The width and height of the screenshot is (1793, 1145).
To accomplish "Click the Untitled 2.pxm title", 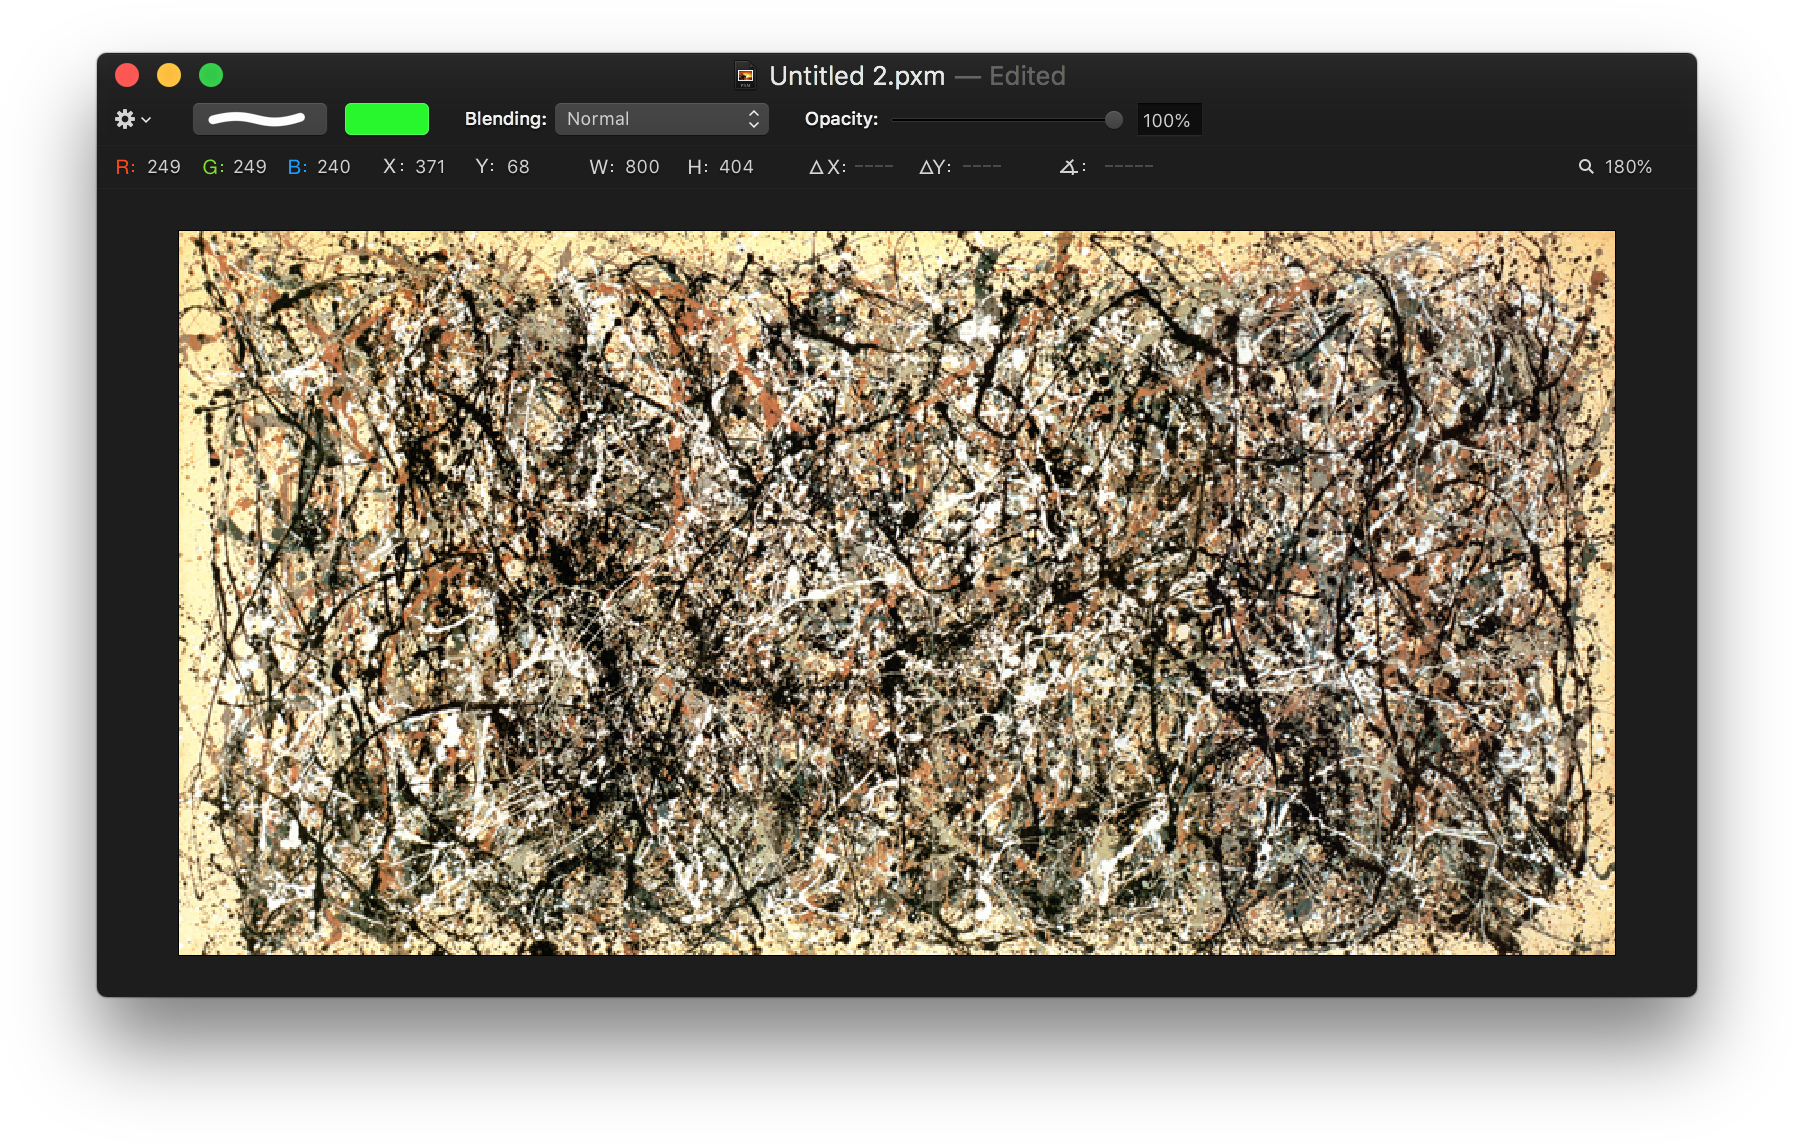I will pyautogui.click(x=858, y=75).
